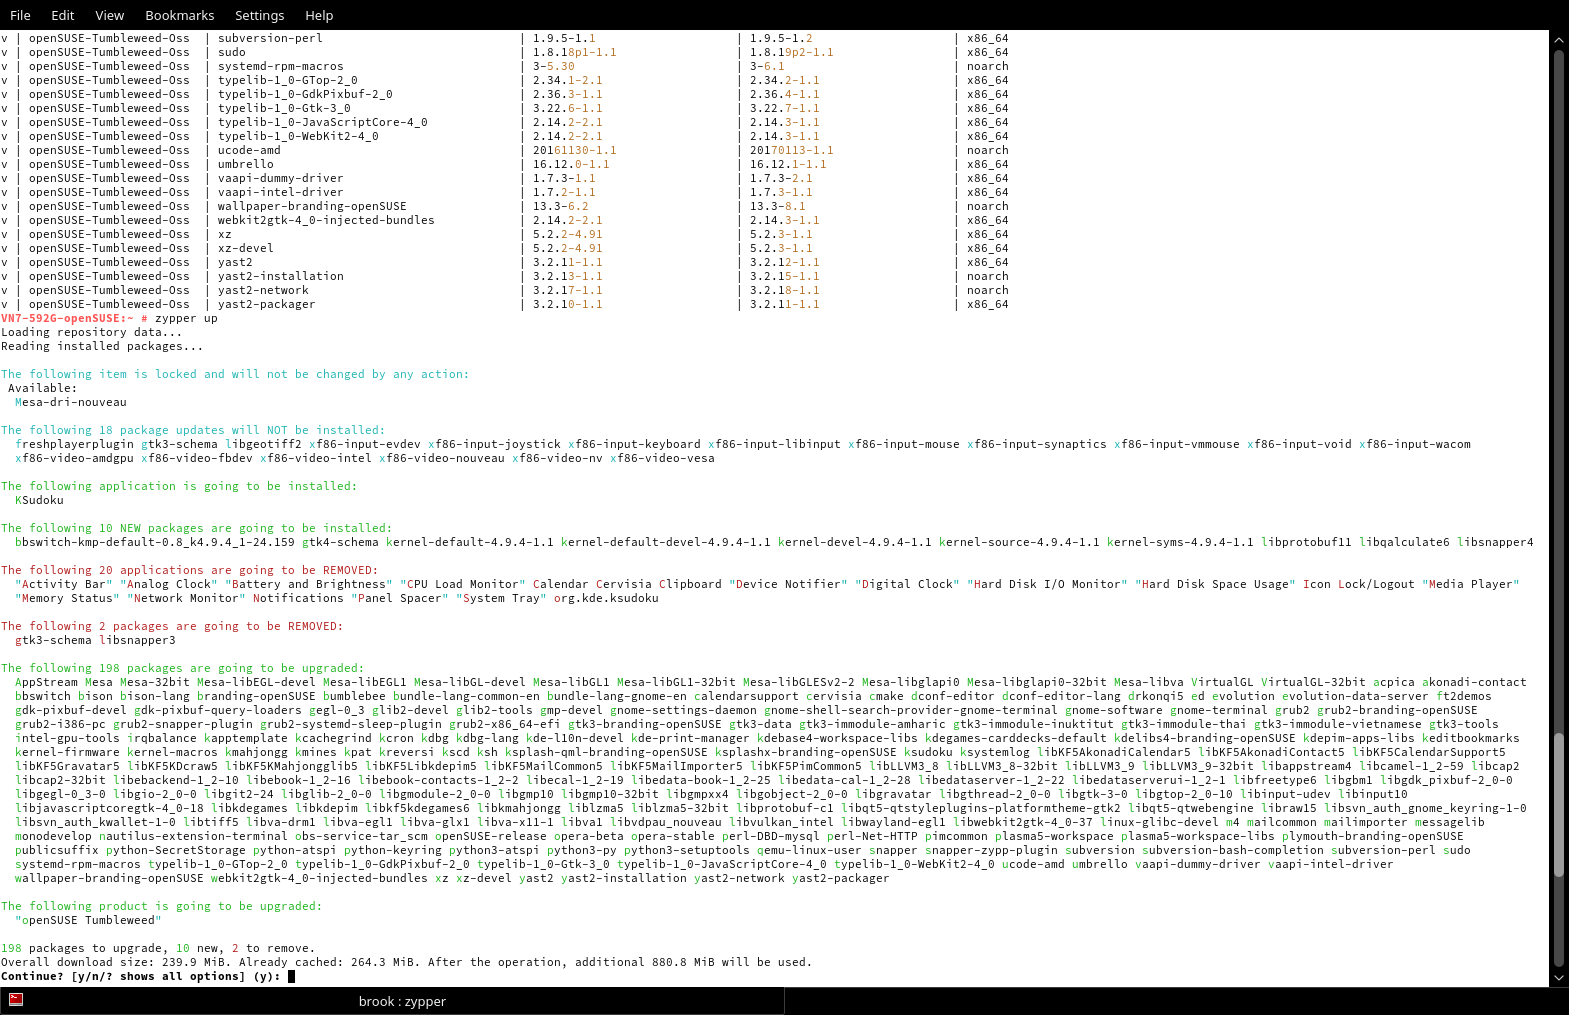Click 'The following 20 applications are going to be REMOVED:' line
Screen dimensions: 1569x1015
(x=190, y=570)
